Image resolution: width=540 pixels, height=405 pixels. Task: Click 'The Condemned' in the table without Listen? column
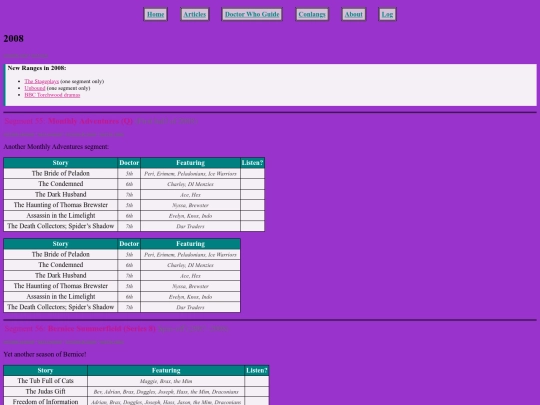pos(61,265)
